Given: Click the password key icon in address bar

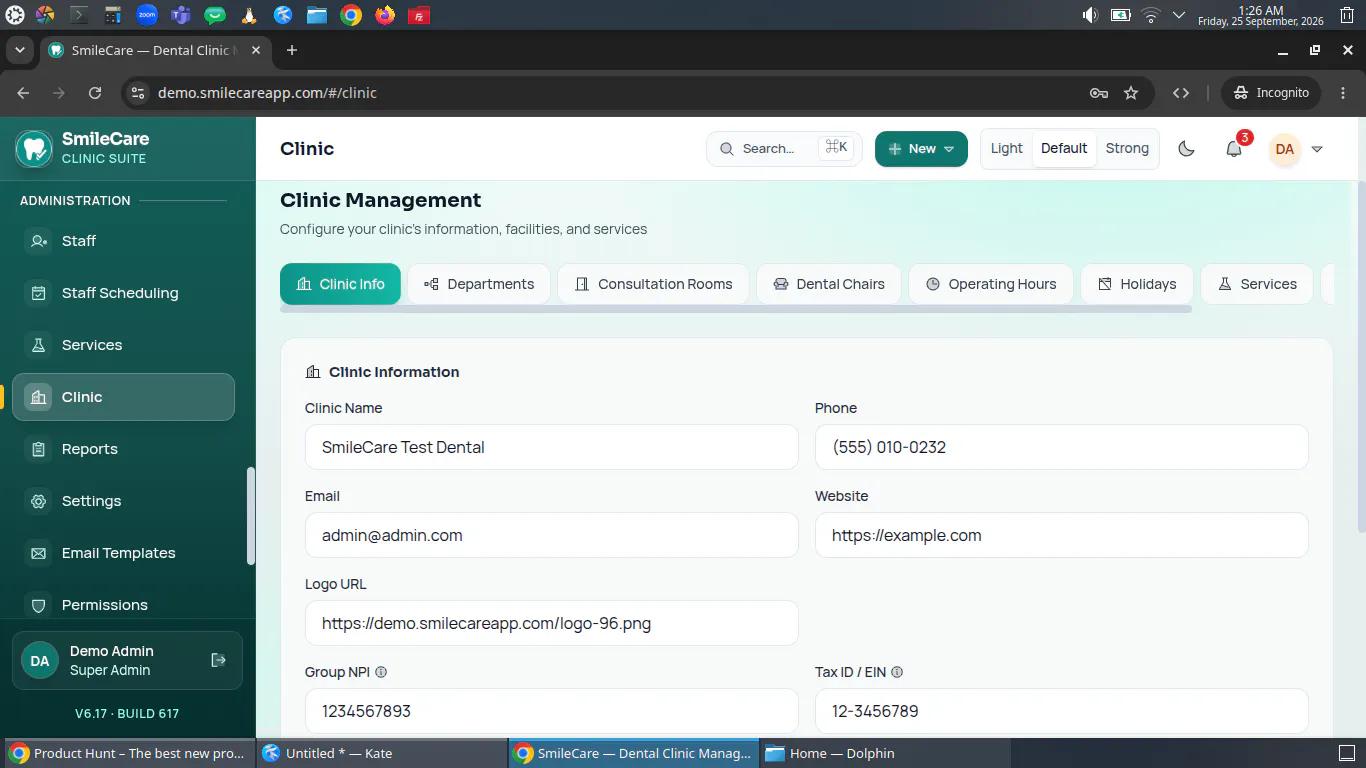Looking at the screenshot, I should (1099, 93).
